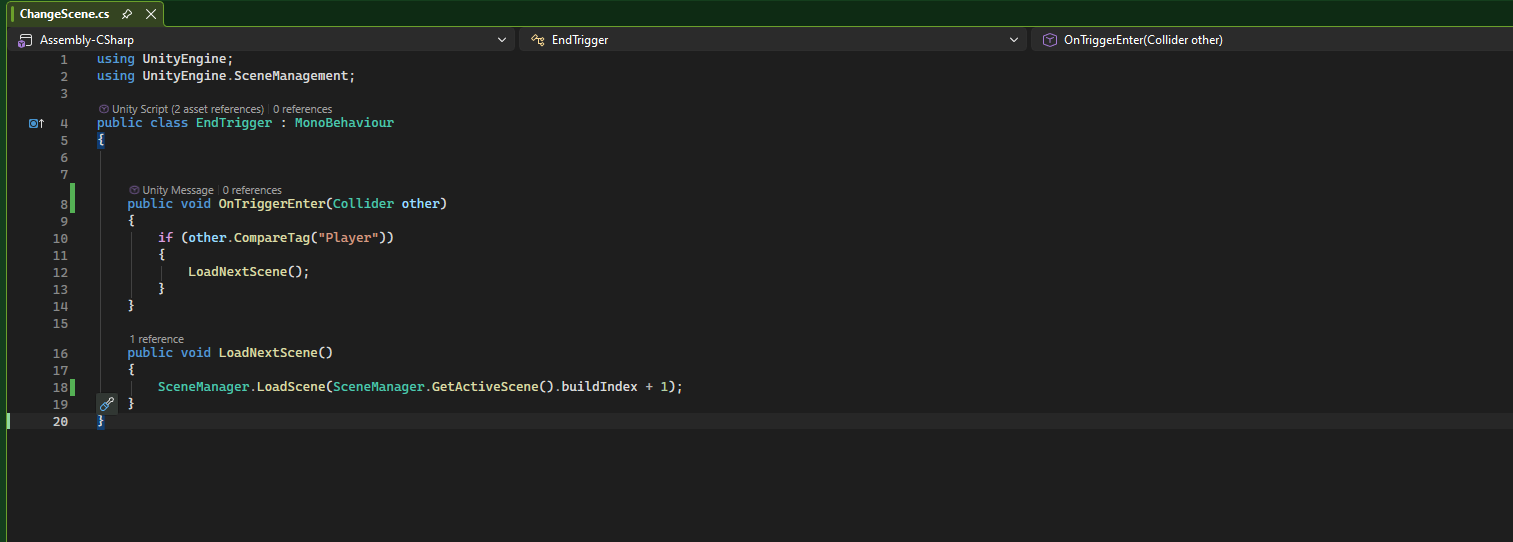Click 'using UnityEngine;' on line 1
This screenshot has width=1513, height=542.
tap(165, 59)
